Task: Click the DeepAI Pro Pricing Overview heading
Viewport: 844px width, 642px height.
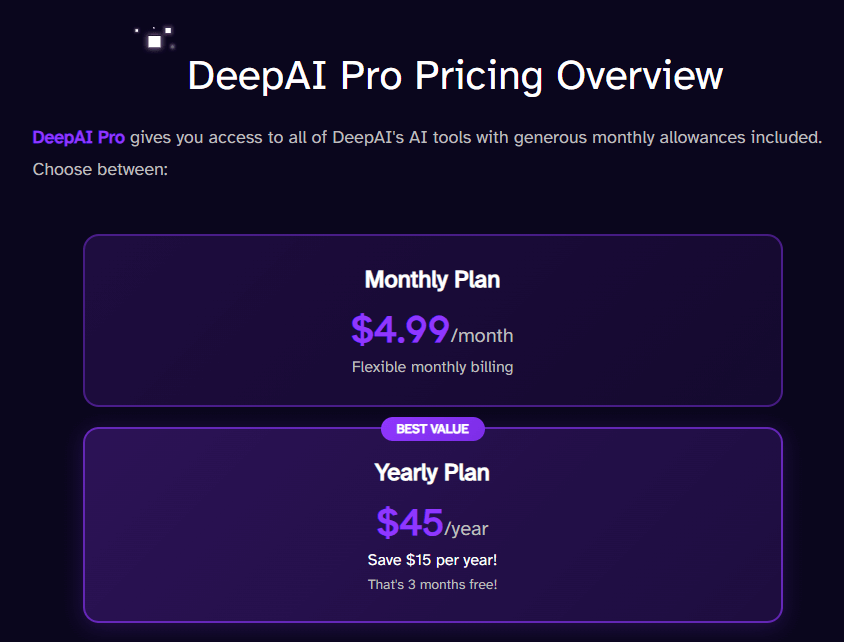Action: [x=455, y=76]
